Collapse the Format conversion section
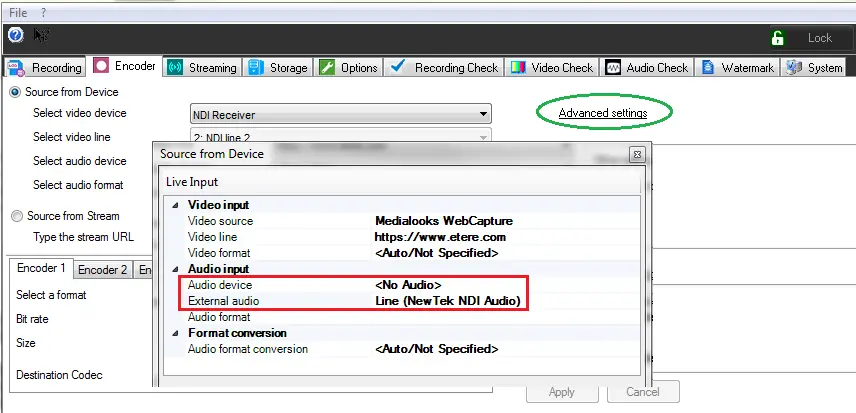This screenshot has height=413, width=856. 173,333
